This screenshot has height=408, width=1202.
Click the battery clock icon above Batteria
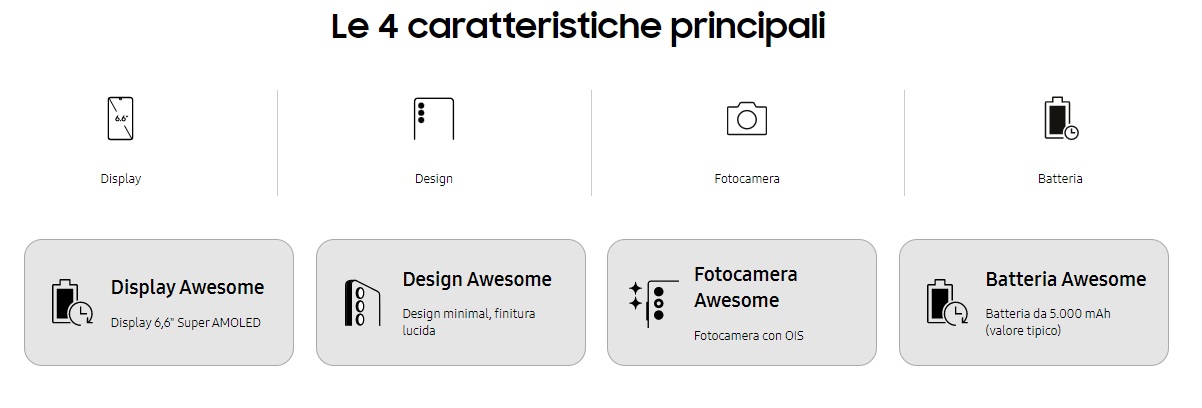[x=1060, y=118]
